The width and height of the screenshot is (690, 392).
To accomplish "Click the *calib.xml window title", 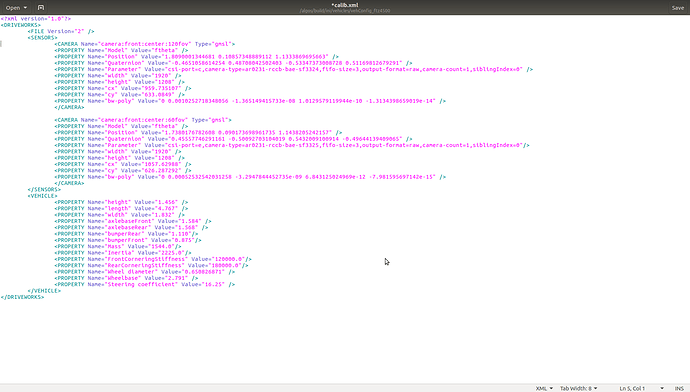I will [345, 5].
